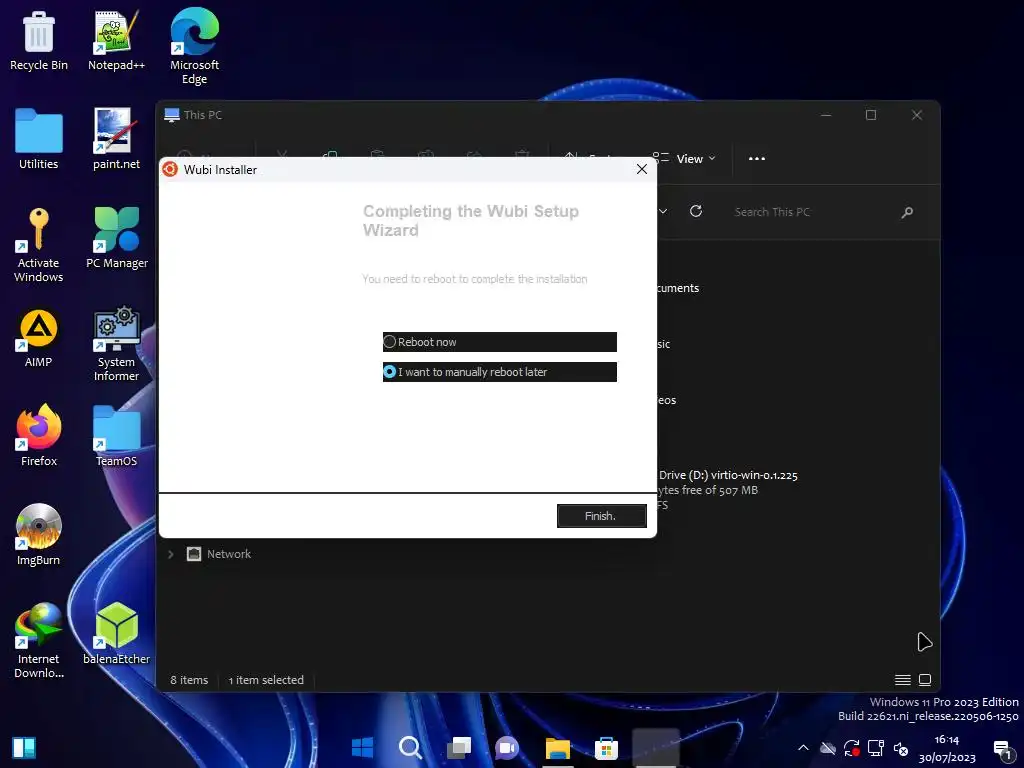Click the muted volume tray icon
Viewport: 1024px width, 768px height.
901,748
